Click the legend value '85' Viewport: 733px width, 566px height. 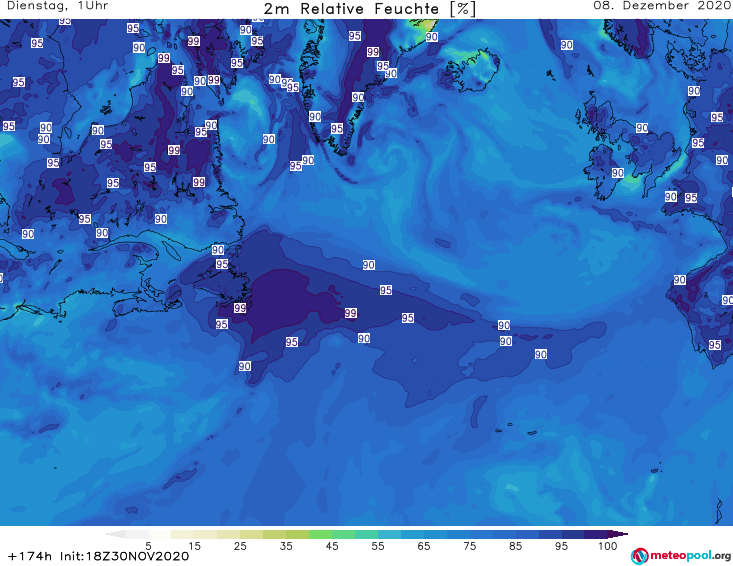point(515,546)
